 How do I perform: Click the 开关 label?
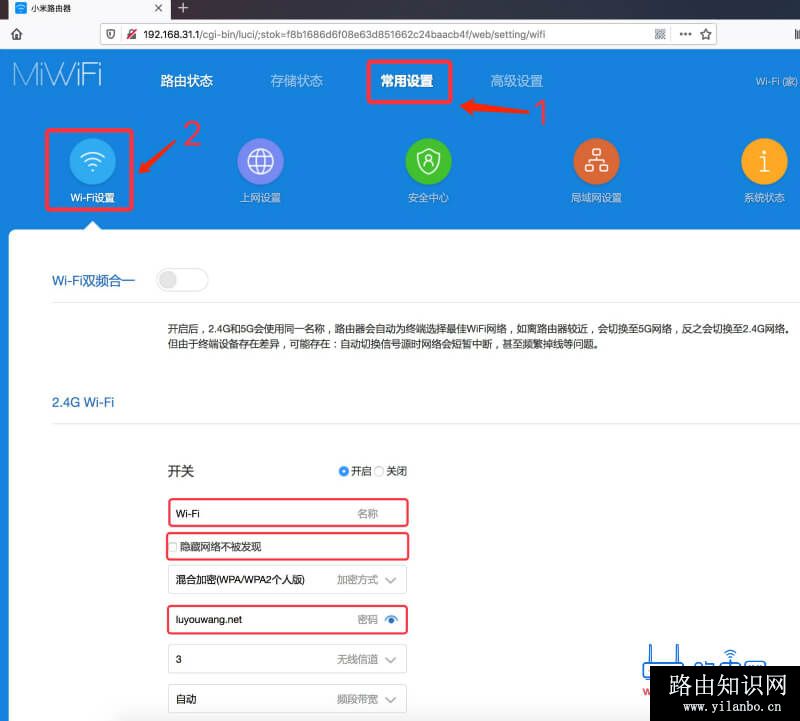click(181, 471)
